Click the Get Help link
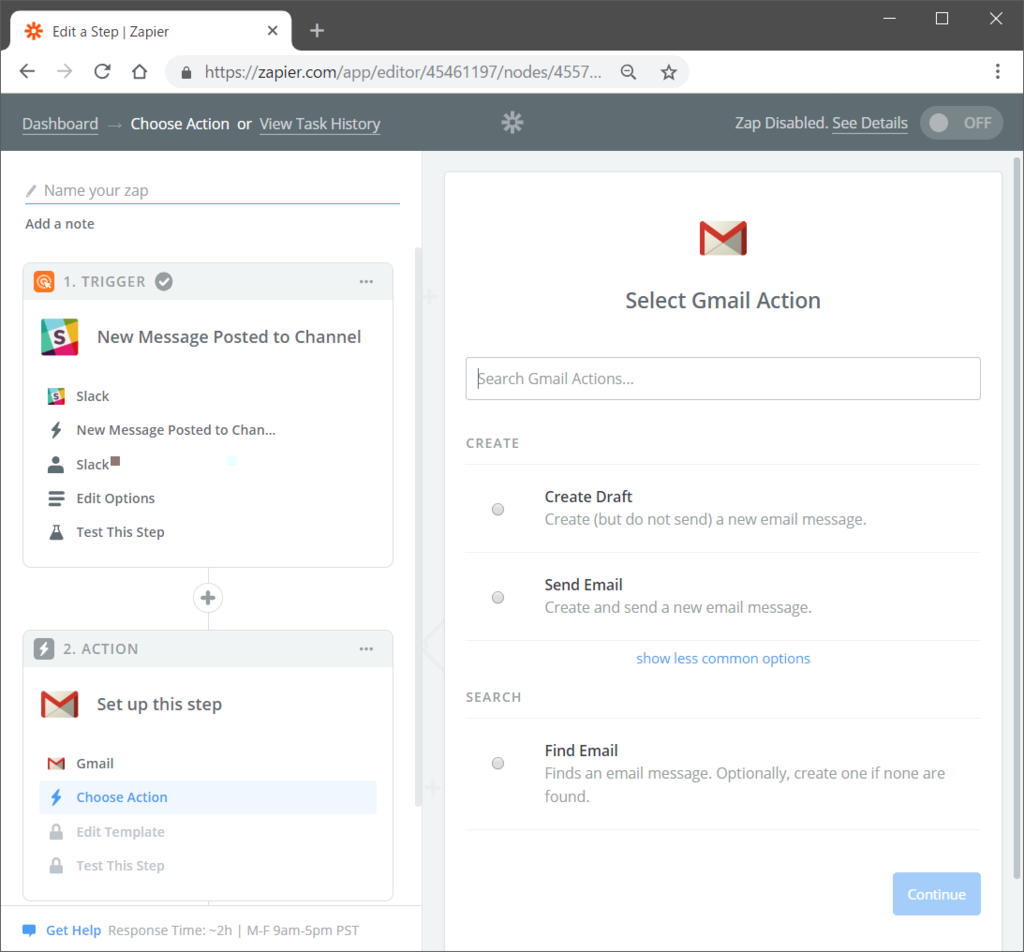This screenshot has width=1024, height=952. coord(73,930)
